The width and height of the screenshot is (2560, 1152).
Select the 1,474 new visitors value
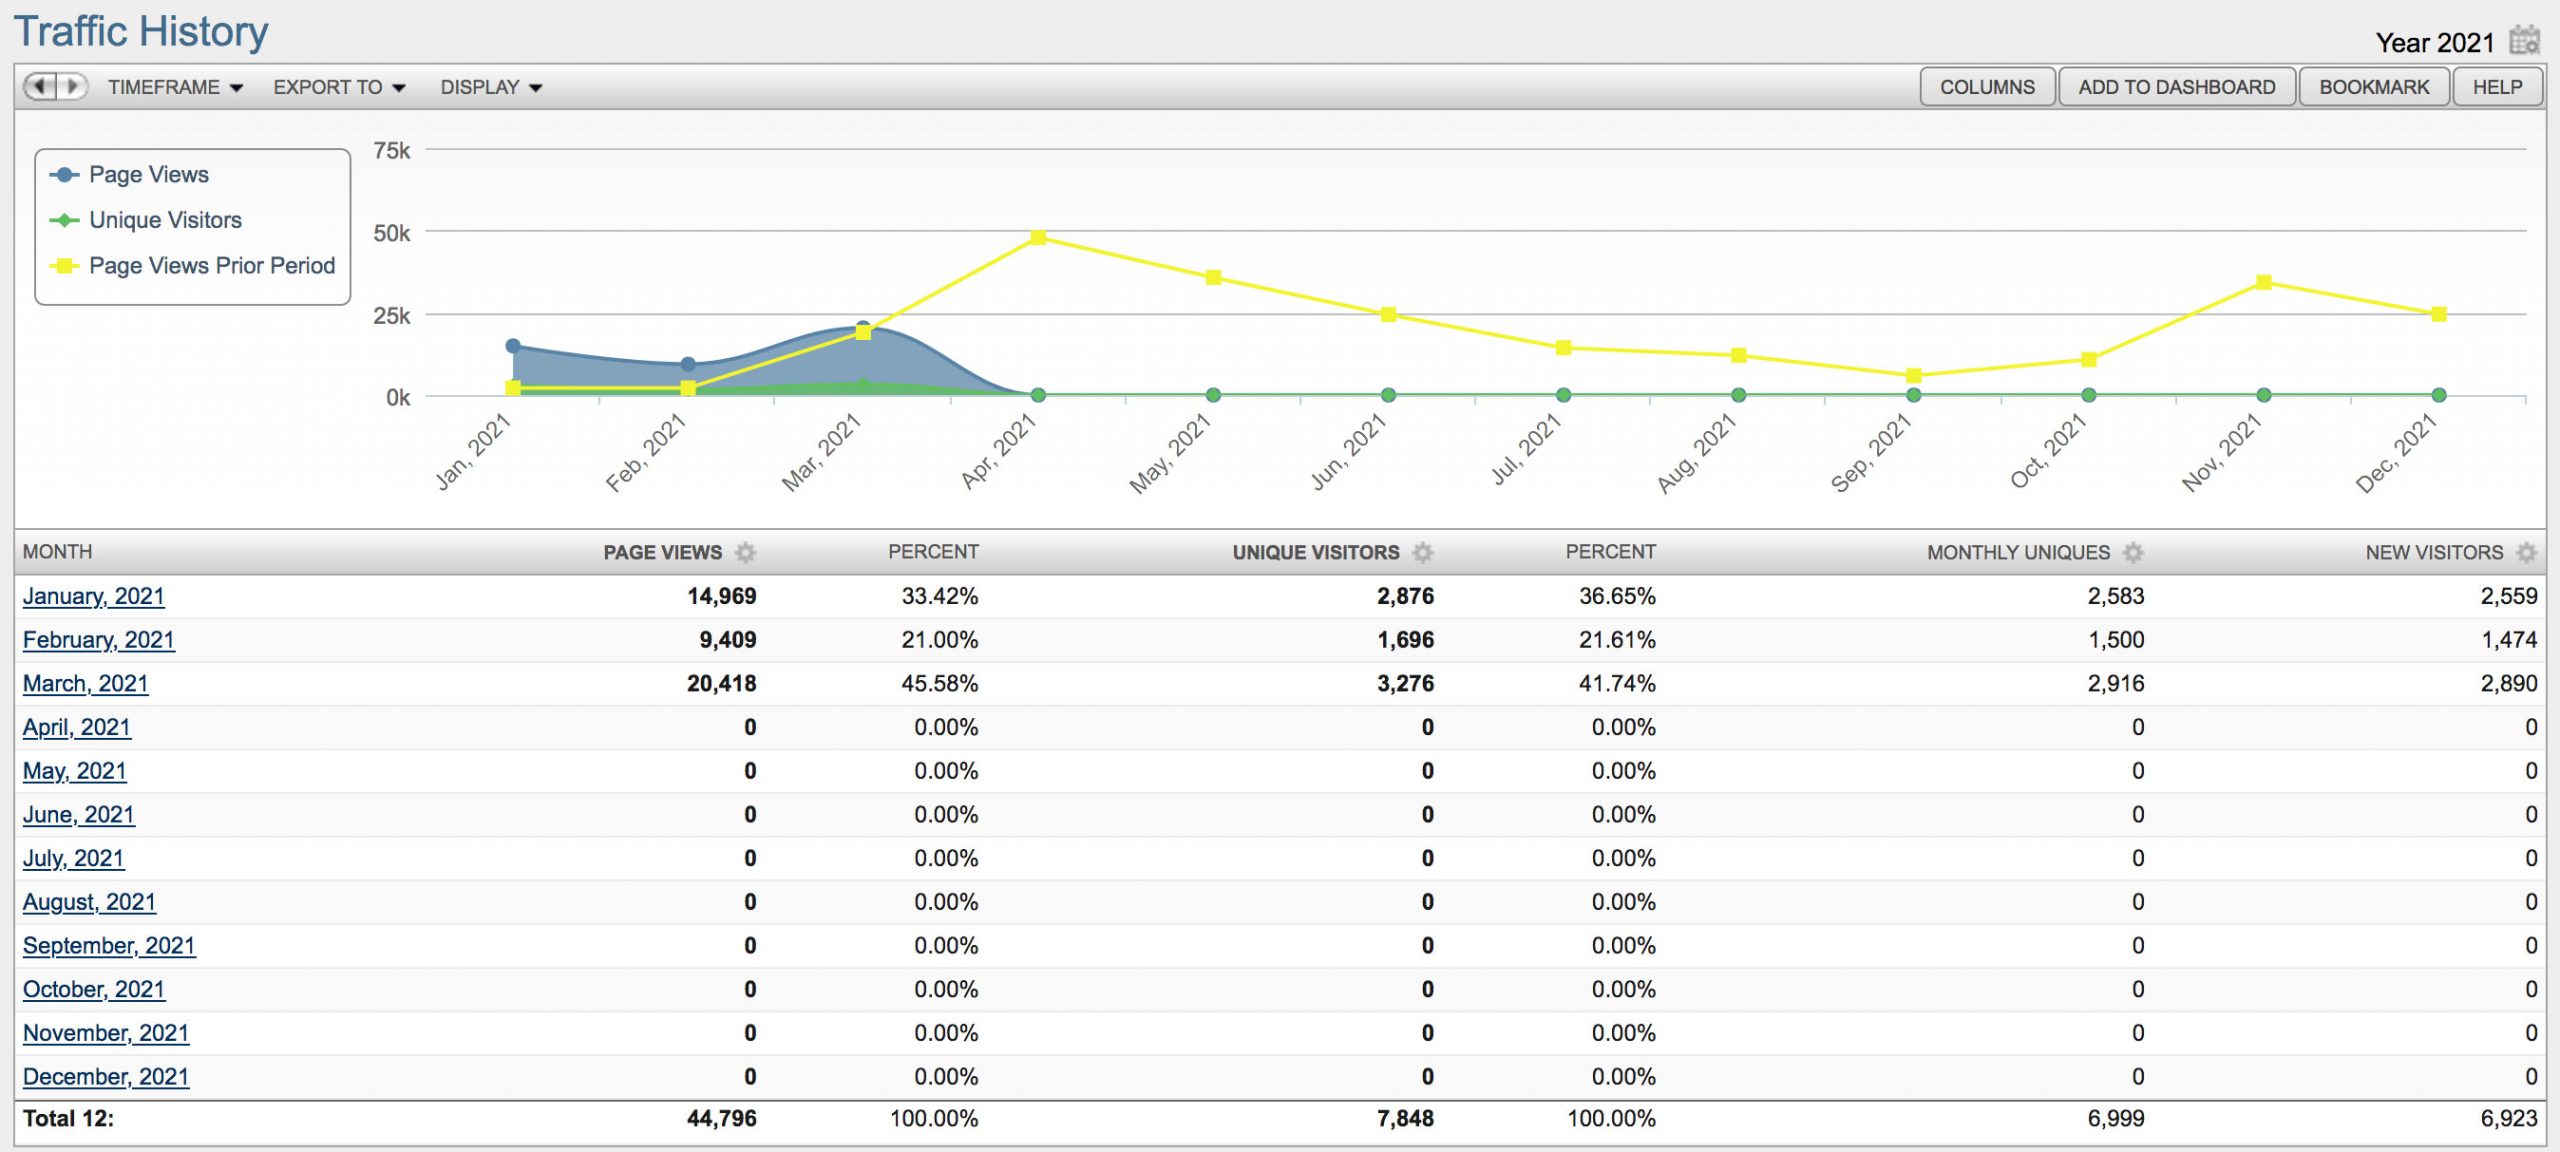[x=2509, y=640]
